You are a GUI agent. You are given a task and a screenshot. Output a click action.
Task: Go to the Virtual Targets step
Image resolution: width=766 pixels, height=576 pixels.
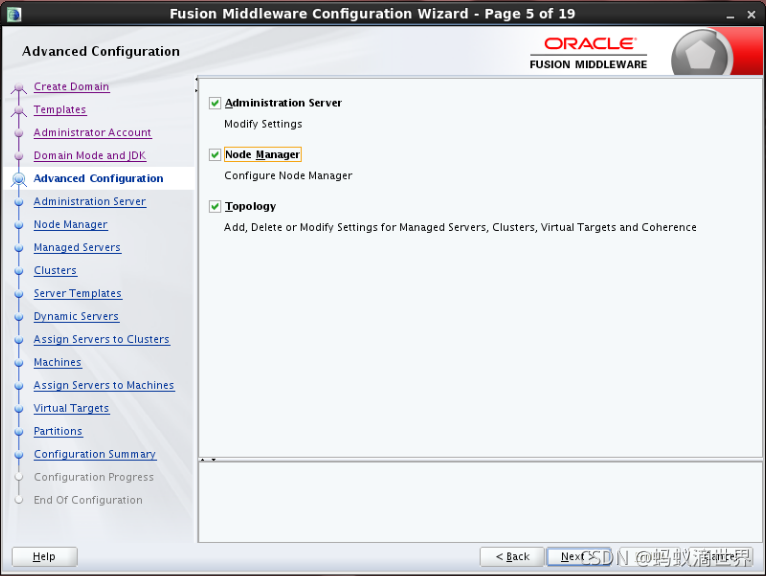pyautogui.click(x=71, y=408)
